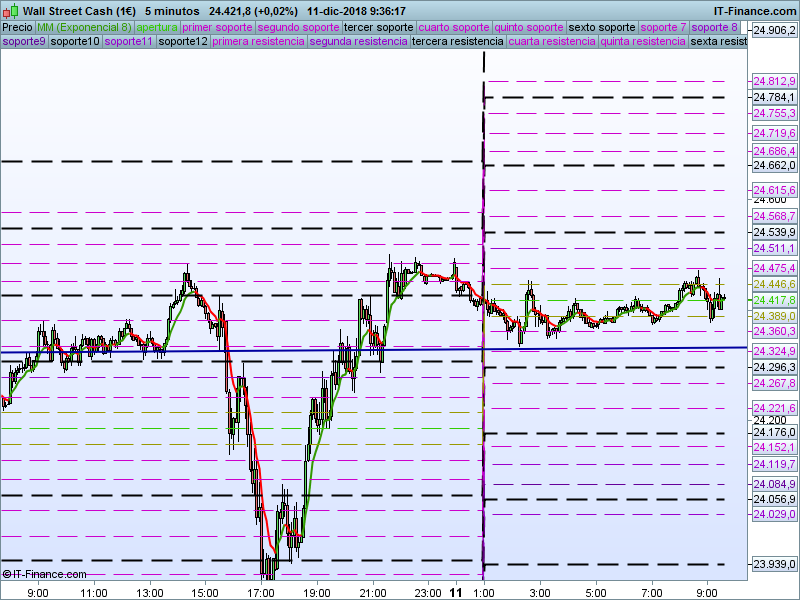Click the 24.906,2 price label
The image size is (800, 600).
774,31
